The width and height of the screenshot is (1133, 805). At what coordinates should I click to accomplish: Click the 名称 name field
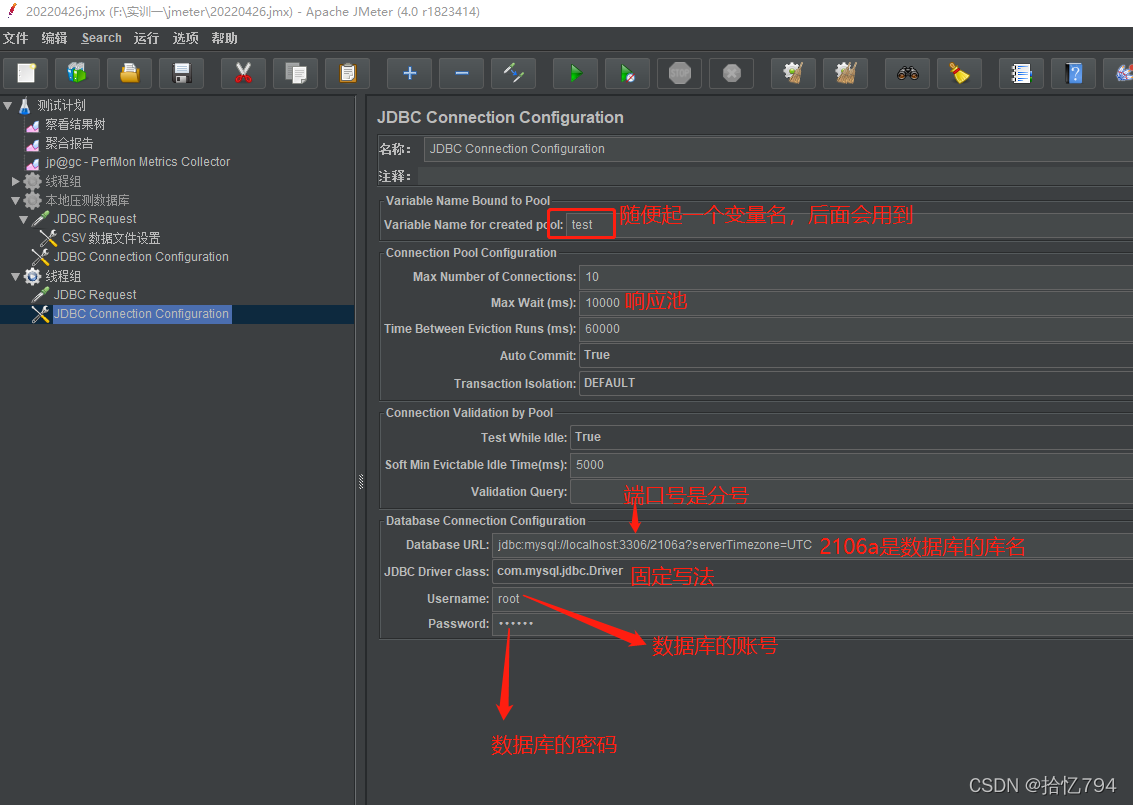pos(778,149)
